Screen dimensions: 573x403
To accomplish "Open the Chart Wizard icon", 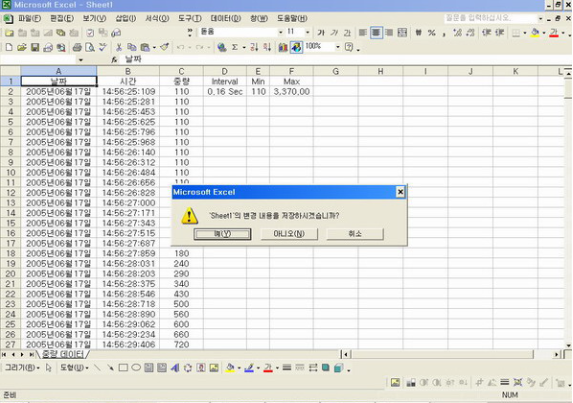I will point(283,47).
